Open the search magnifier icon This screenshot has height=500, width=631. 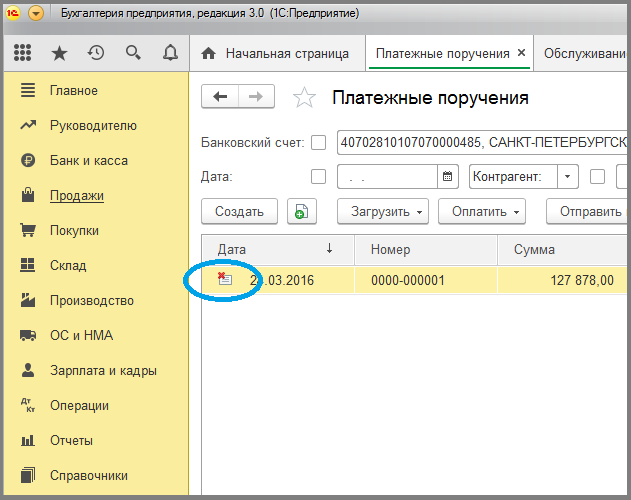(133, 53)
